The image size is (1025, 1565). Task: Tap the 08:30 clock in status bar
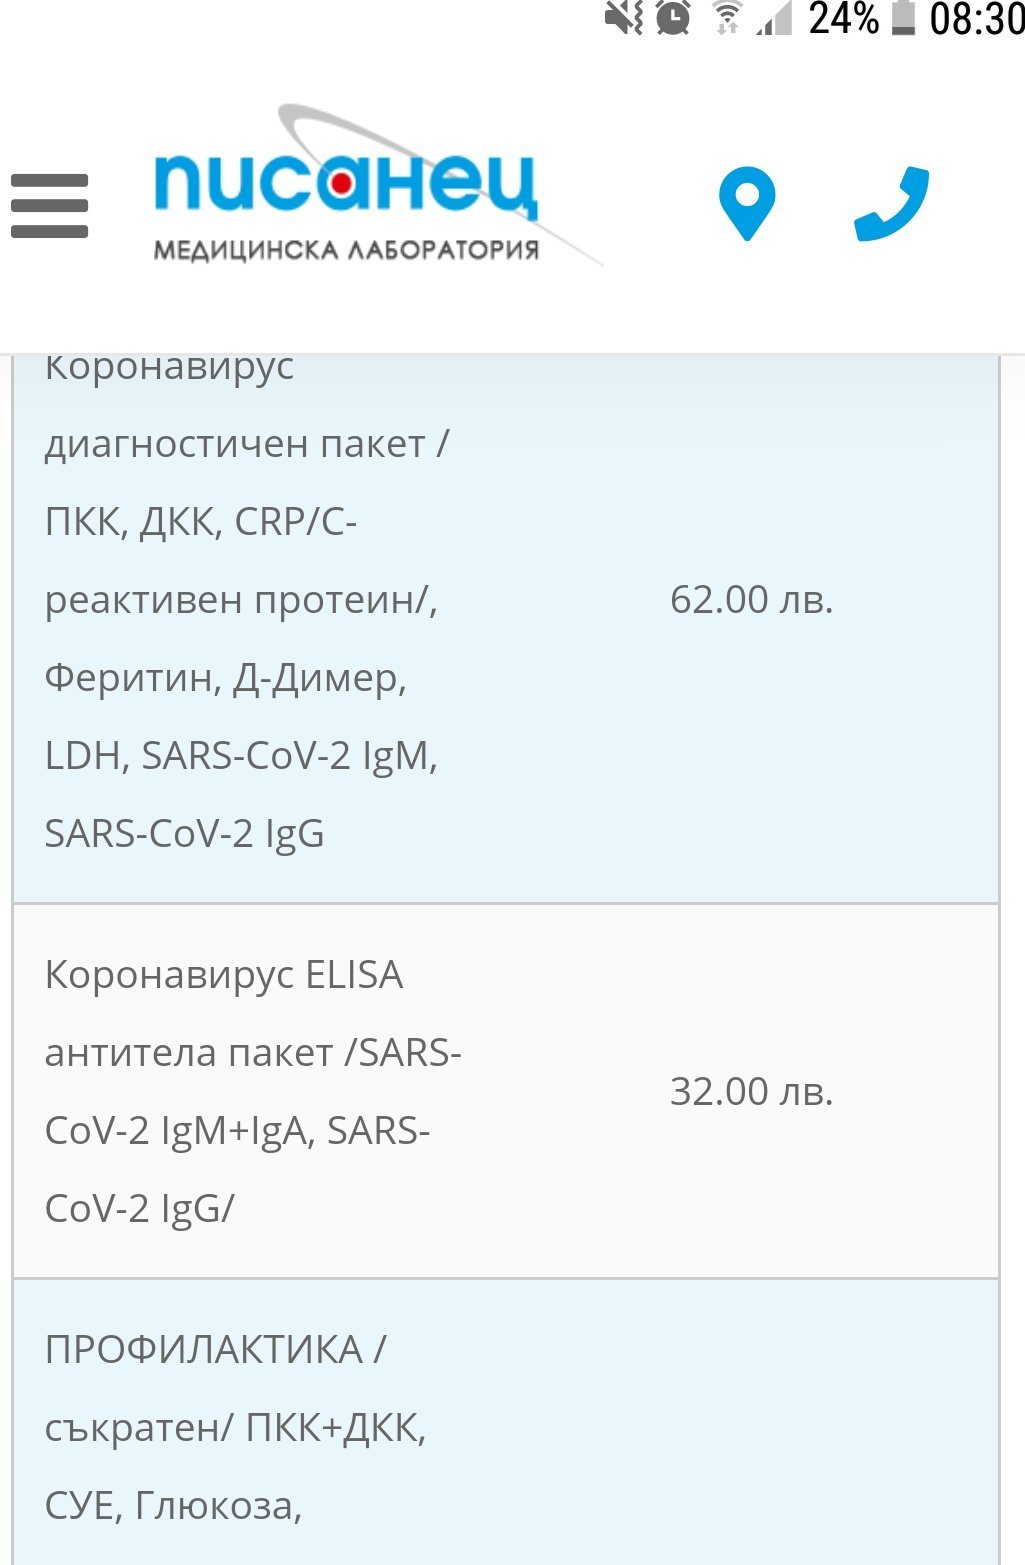[x=976, y=18]
